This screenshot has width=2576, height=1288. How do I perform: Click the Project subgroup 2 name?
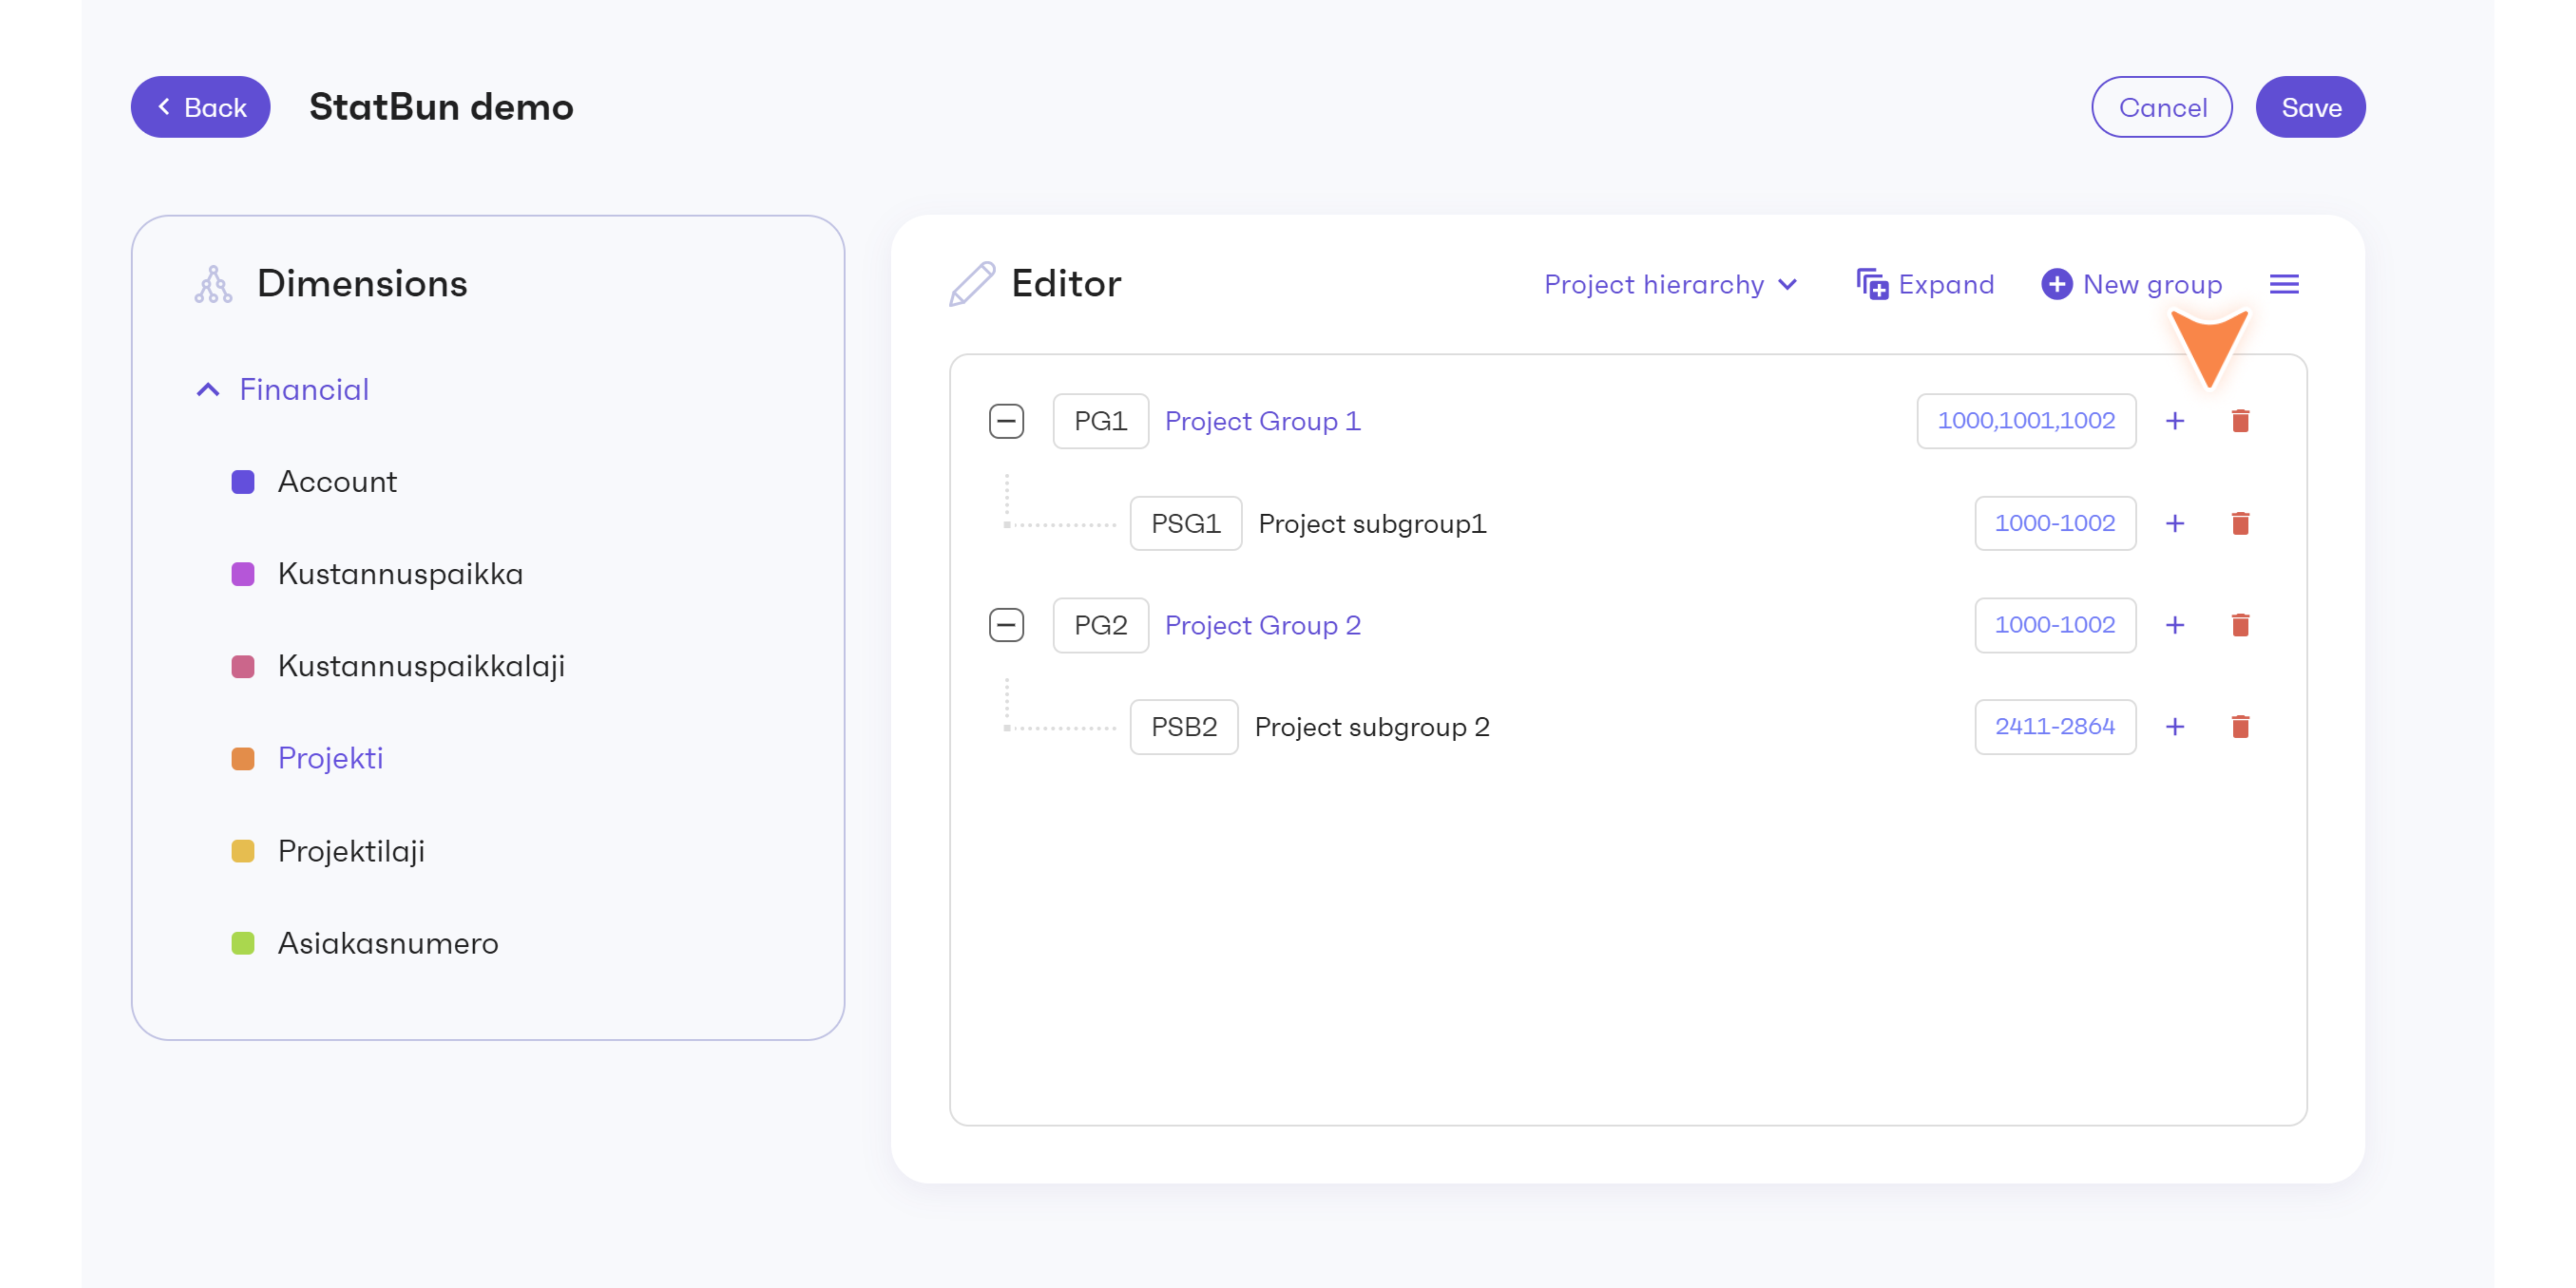point(1372,727)
